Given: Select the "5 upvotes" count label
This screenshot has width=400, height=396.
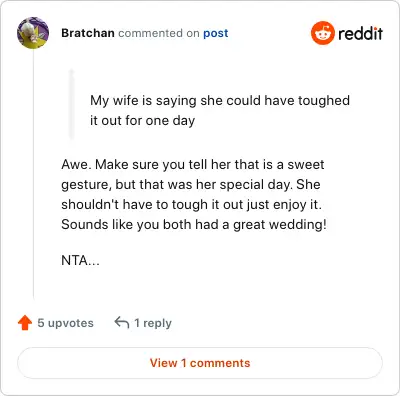Looking at the screenshot, I should pos(65,323).
